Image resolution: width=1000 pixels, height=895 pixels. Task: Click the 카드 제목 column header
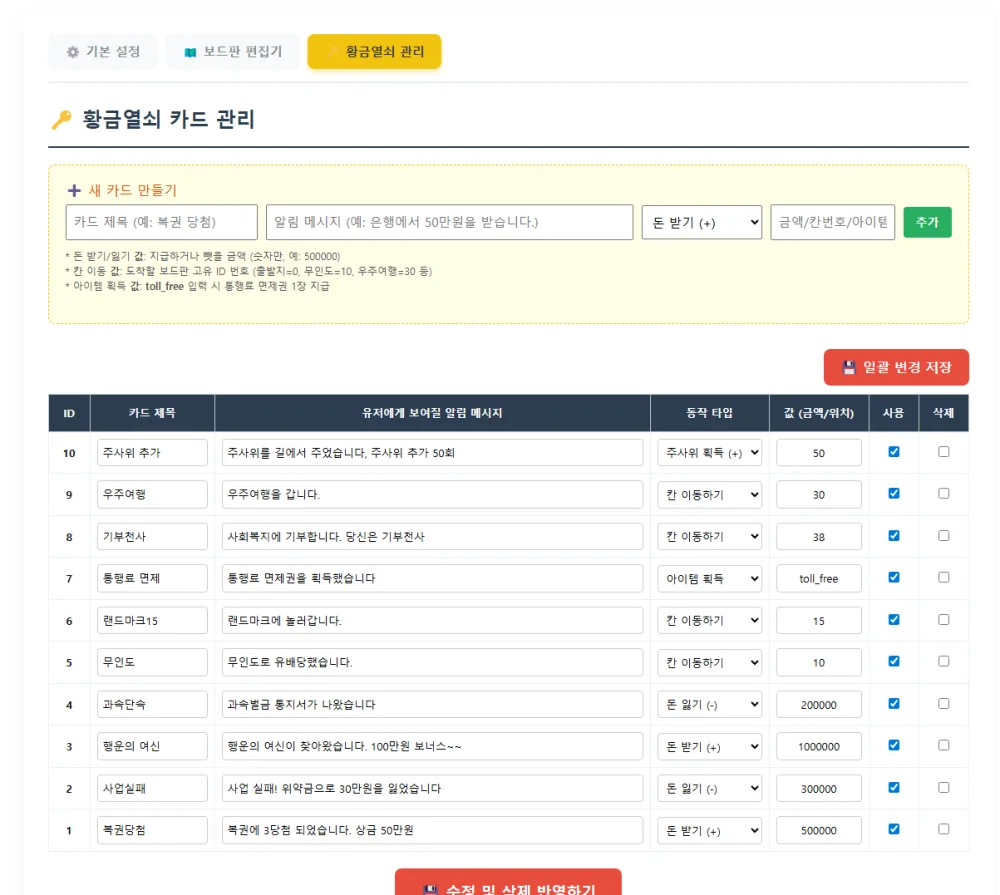(152, 413)
